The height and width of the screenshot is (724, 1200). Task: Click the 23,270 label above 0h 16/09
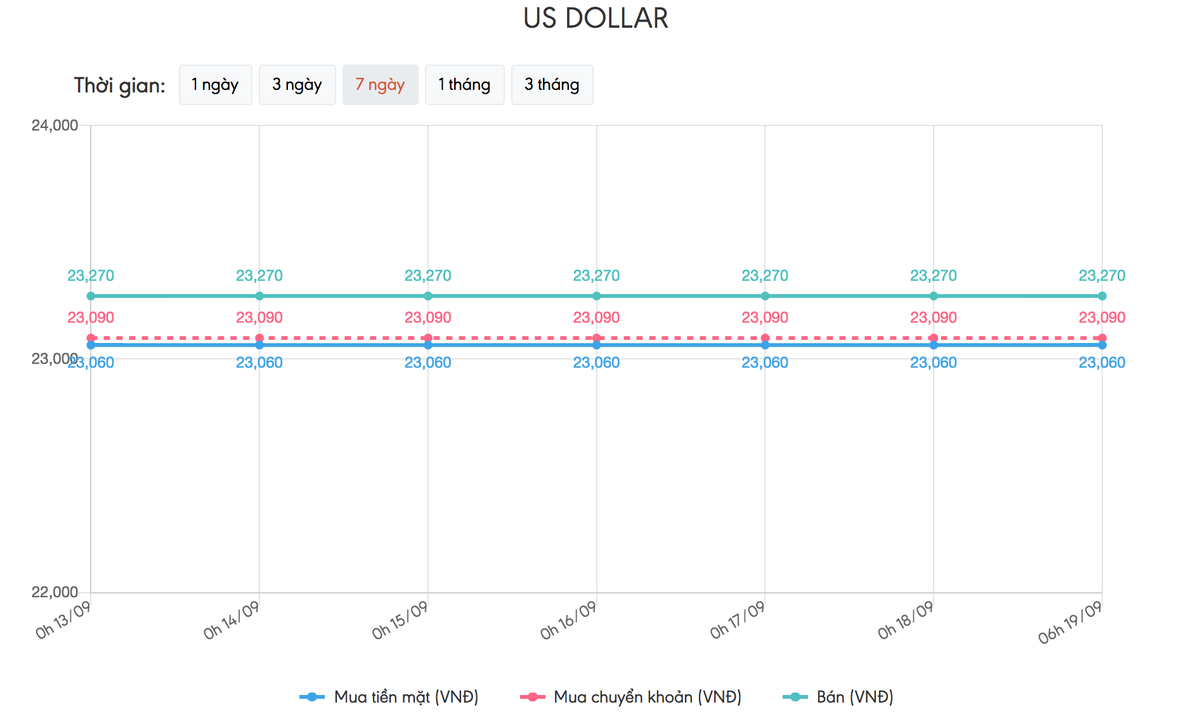tap(596, 276)
